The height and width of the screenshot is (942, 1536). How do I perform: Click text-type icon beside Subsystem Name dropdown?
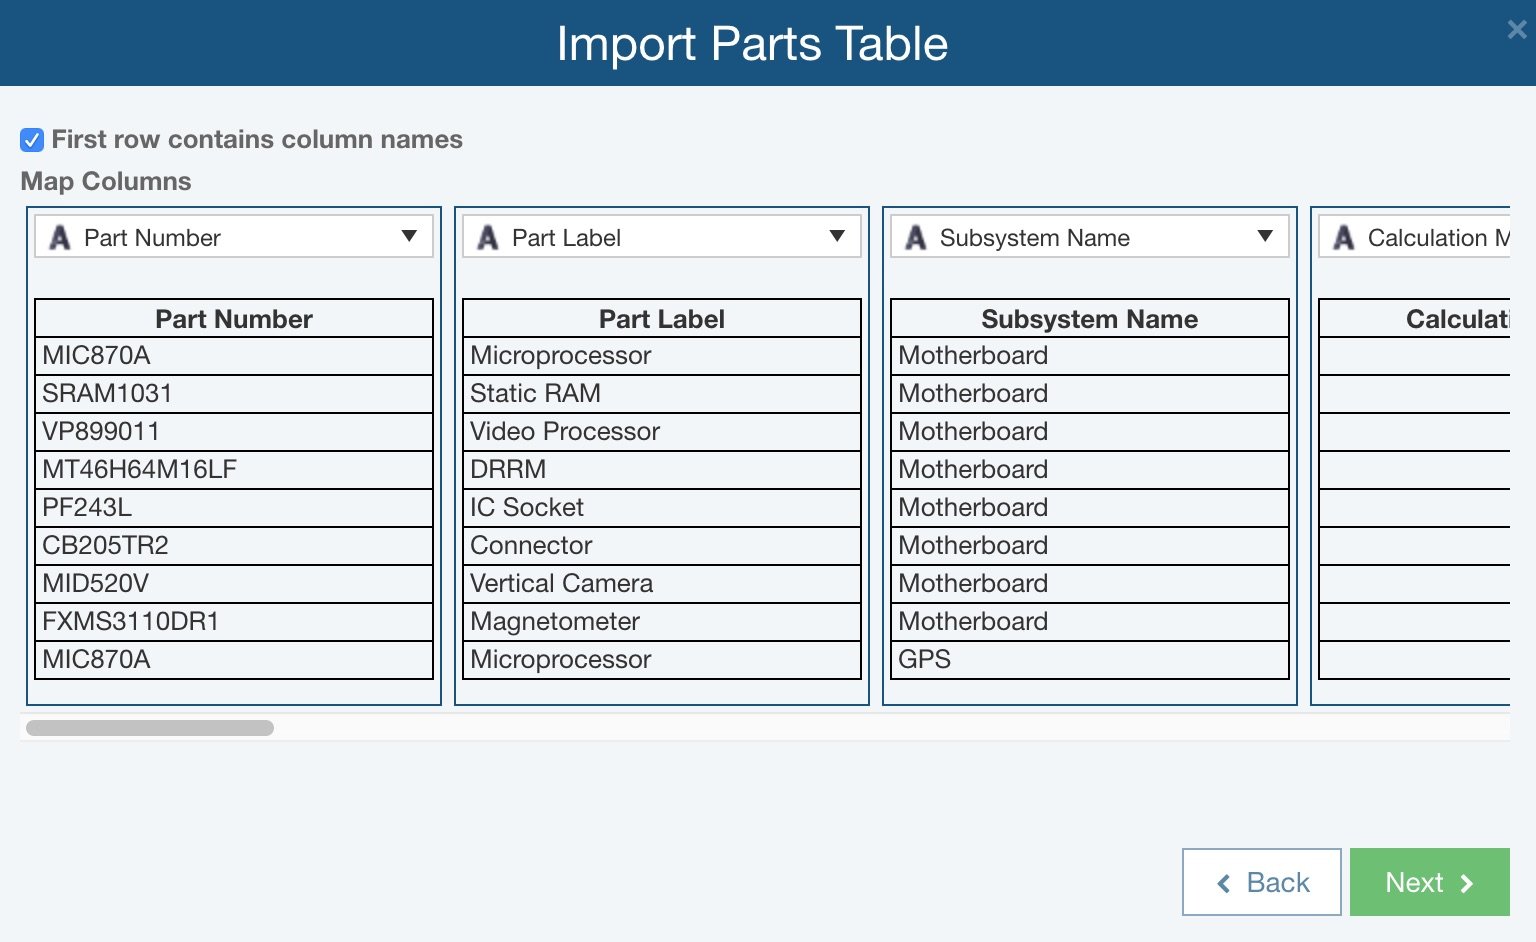click(916, 238)
